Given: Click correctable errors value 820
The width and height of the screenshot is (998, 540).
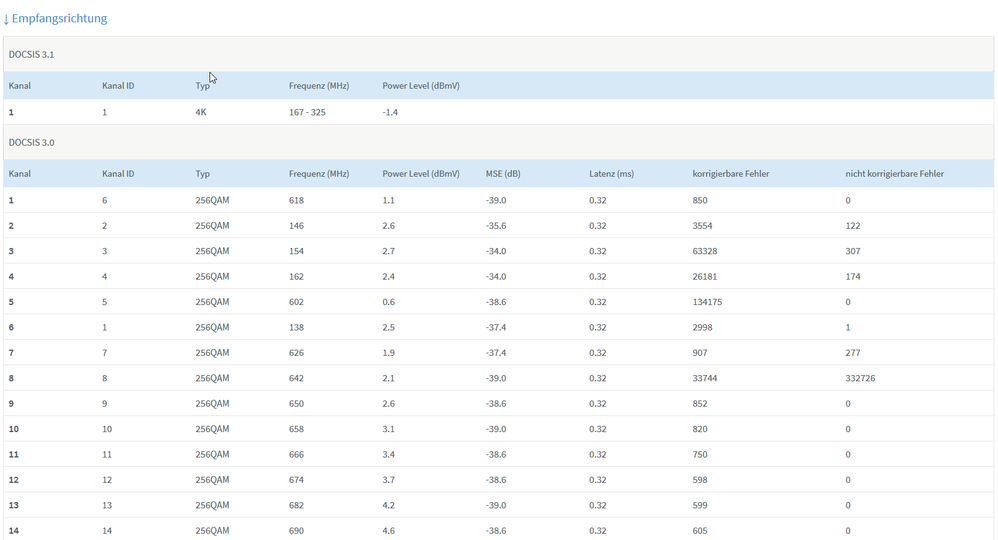Looking at the screenshot, I should (700, 429).
